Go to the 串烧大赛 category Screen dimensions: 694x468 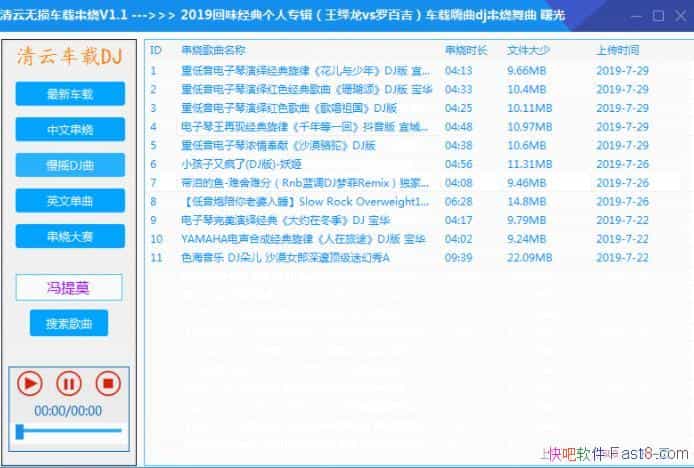tap(70, 236)
